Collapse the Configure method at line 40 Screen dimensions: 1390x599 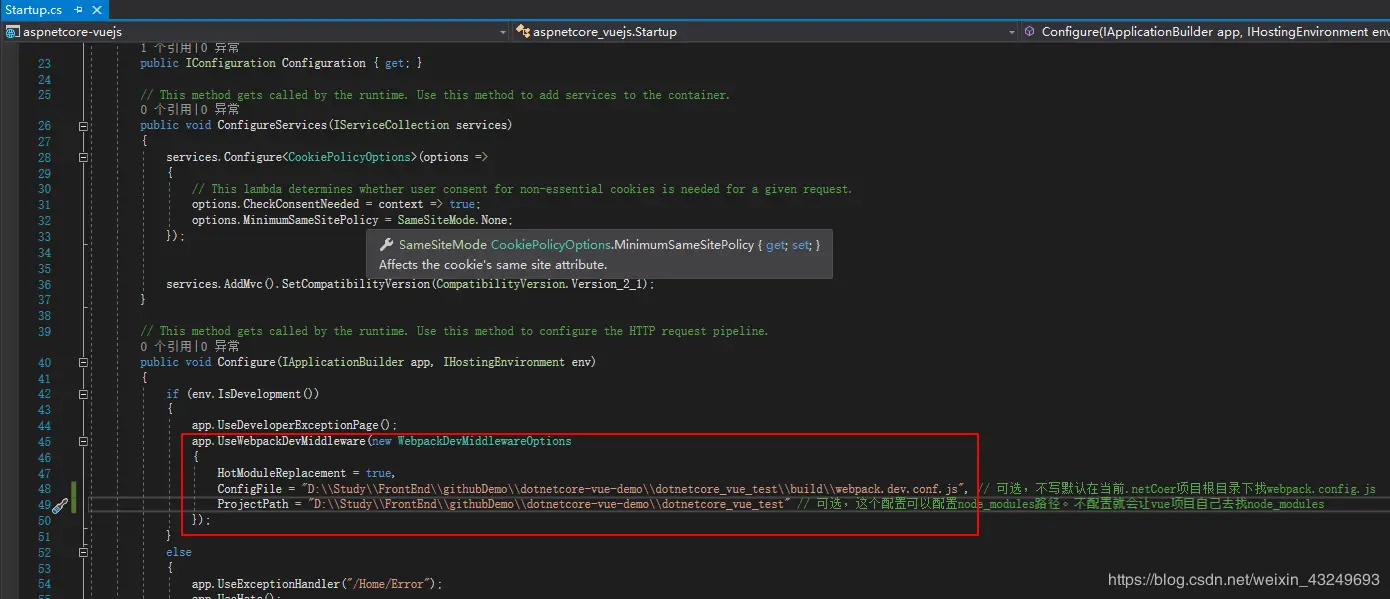(83, 363)
